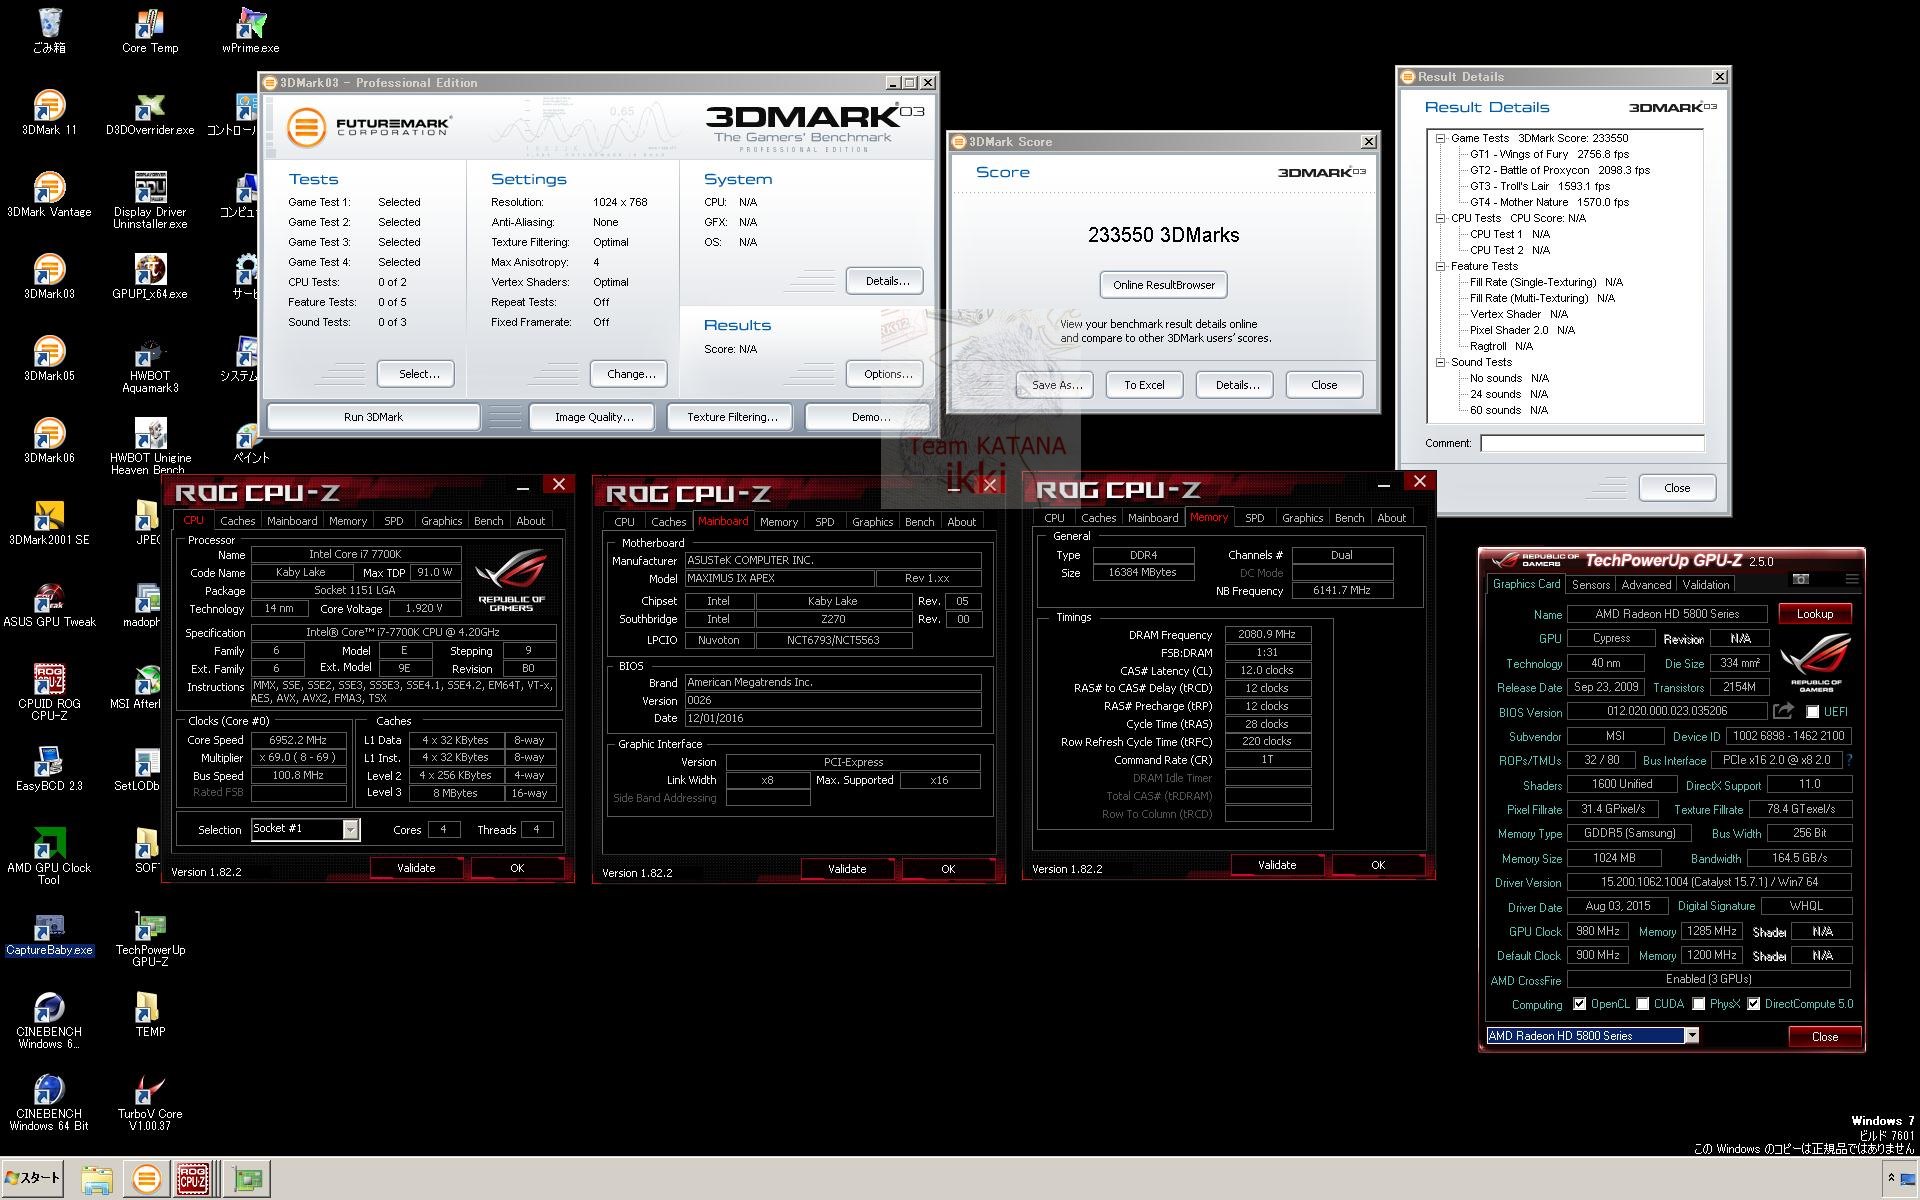Image resolution: width=1920 pixels, height=1200 pixels.
Task: Click the Online ResultBrowser button
Action: coord(1163,285)
